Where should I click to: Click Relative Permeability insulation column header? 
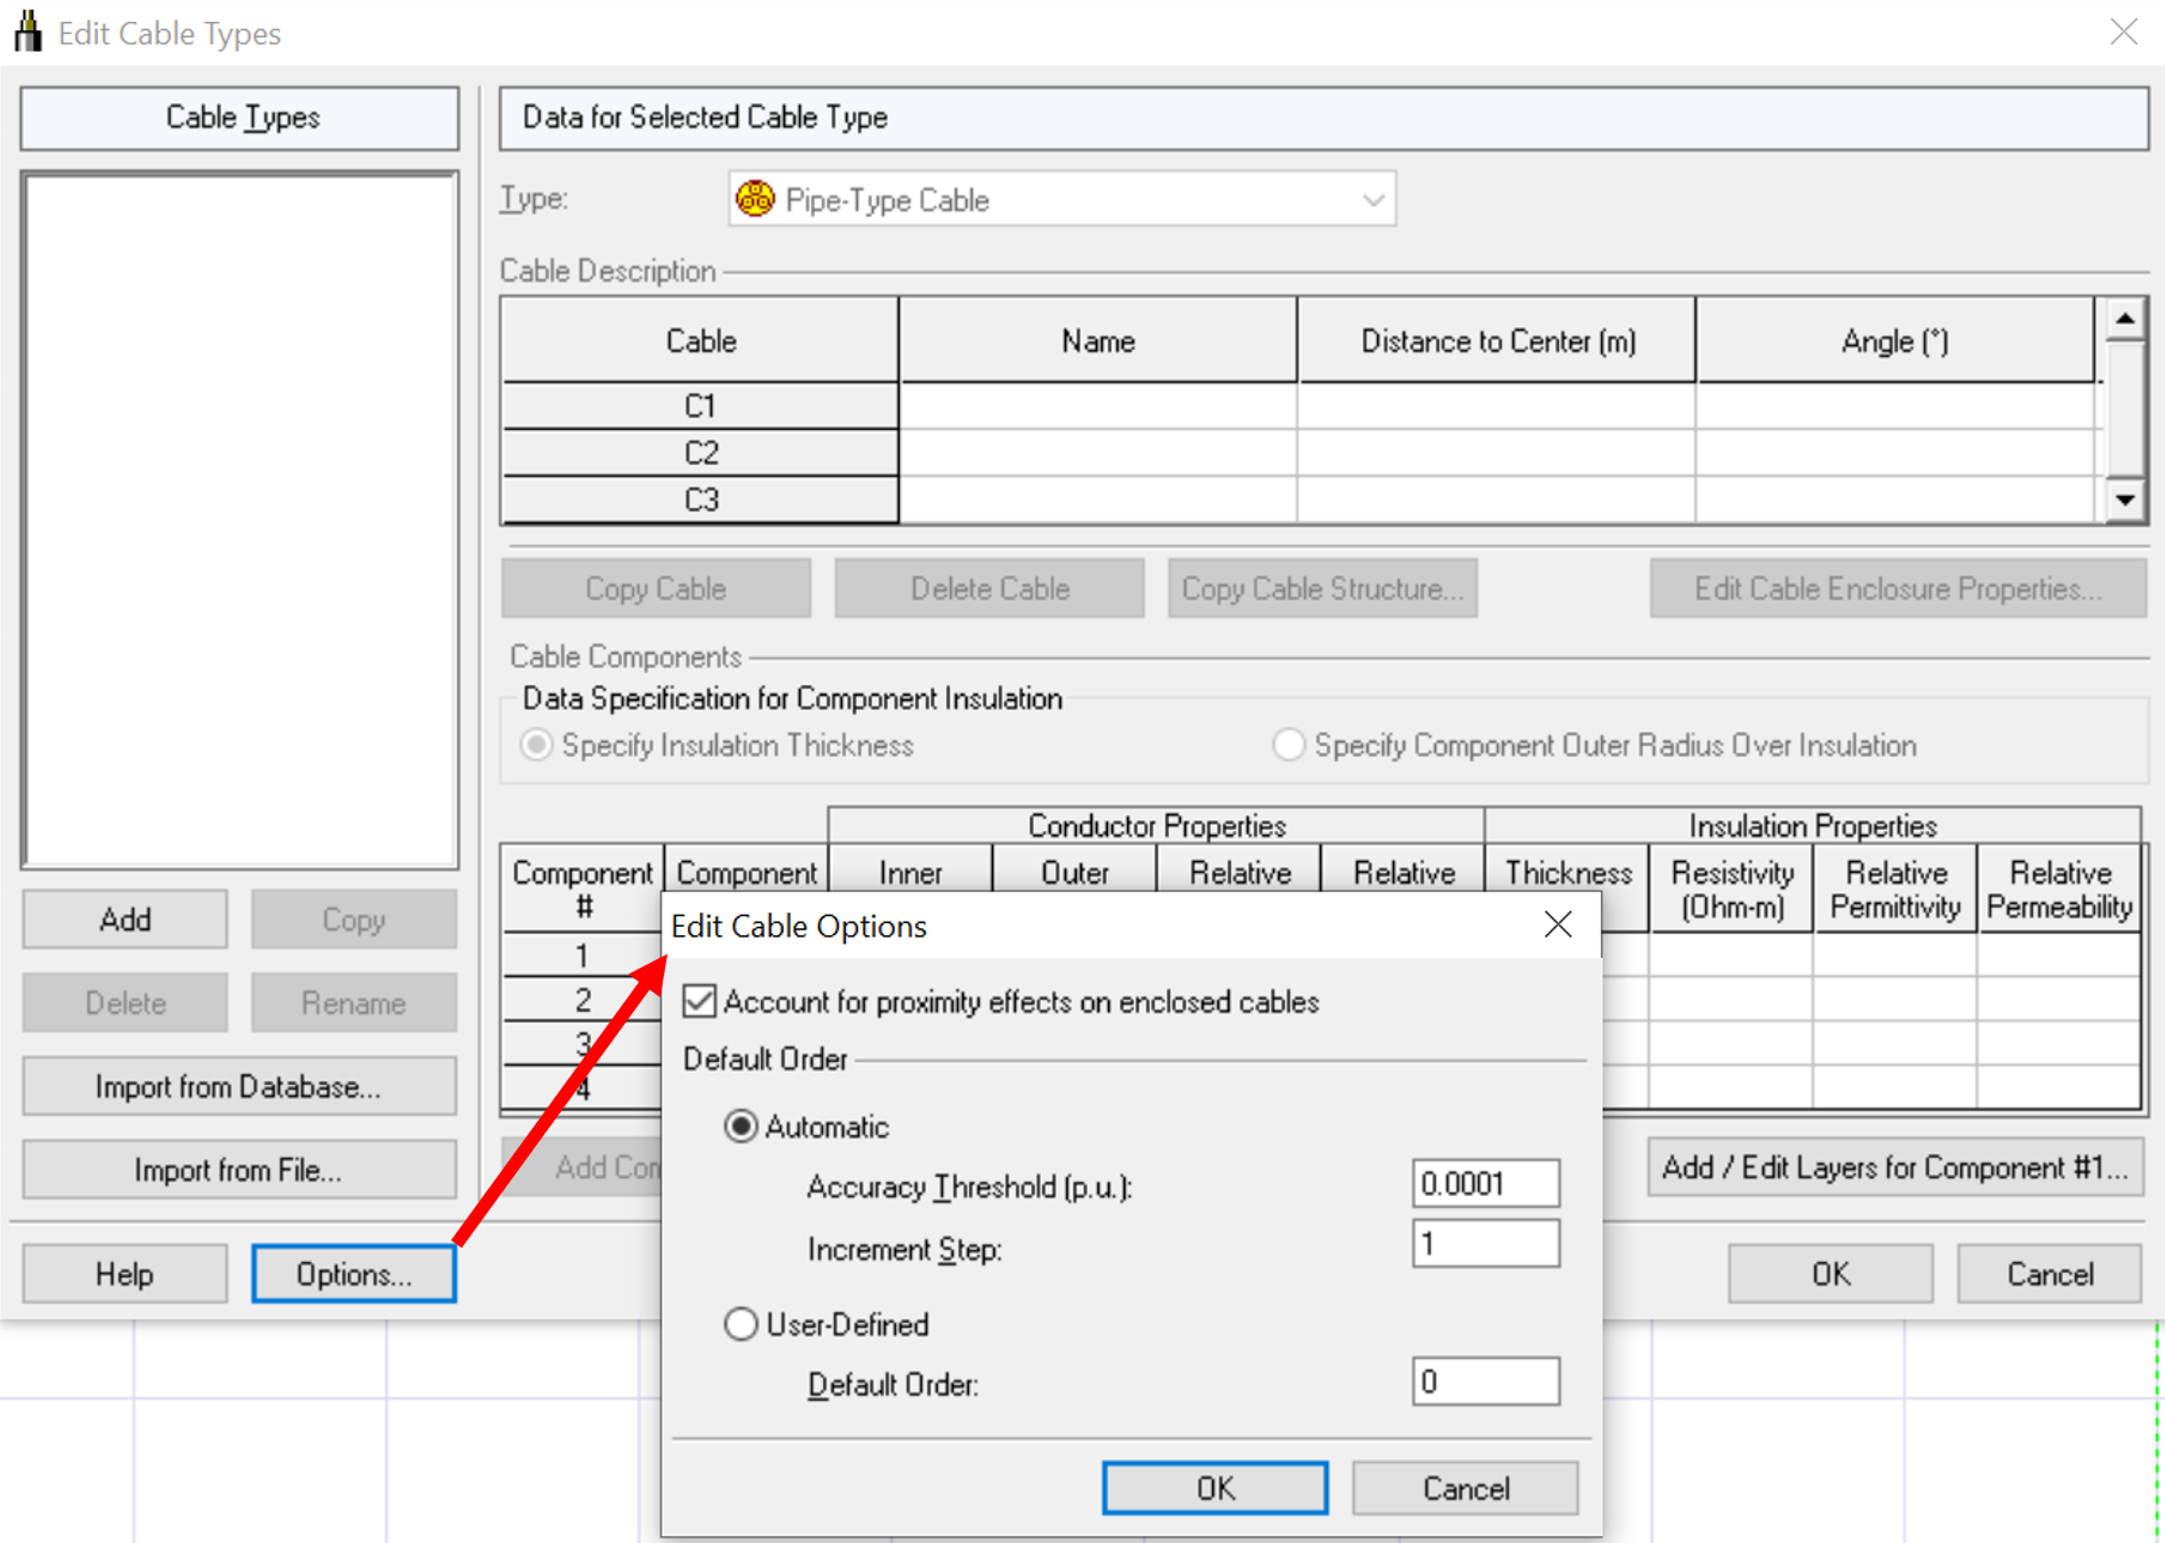point(2060,889)
